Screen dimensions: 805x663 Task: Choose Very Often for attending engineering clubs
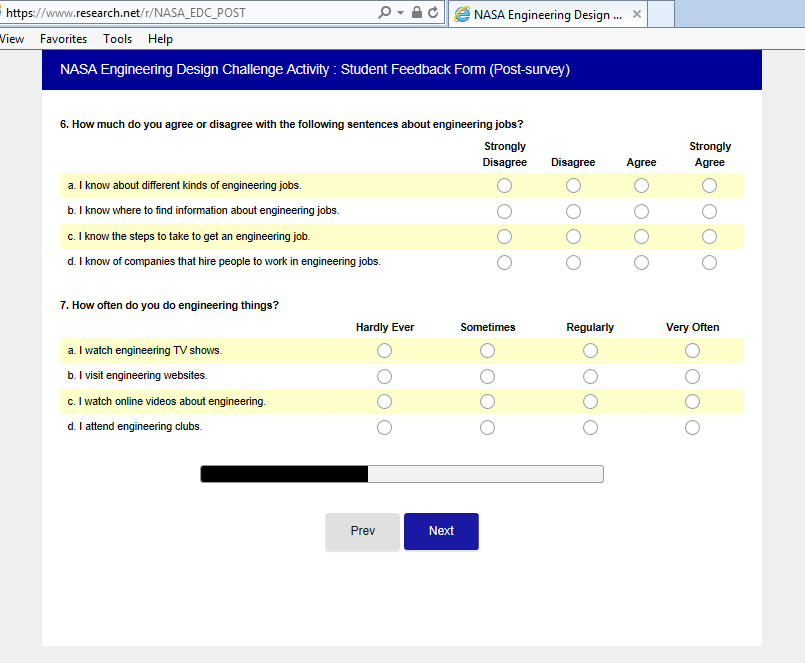pyautogui.click(x=692, y=427)
